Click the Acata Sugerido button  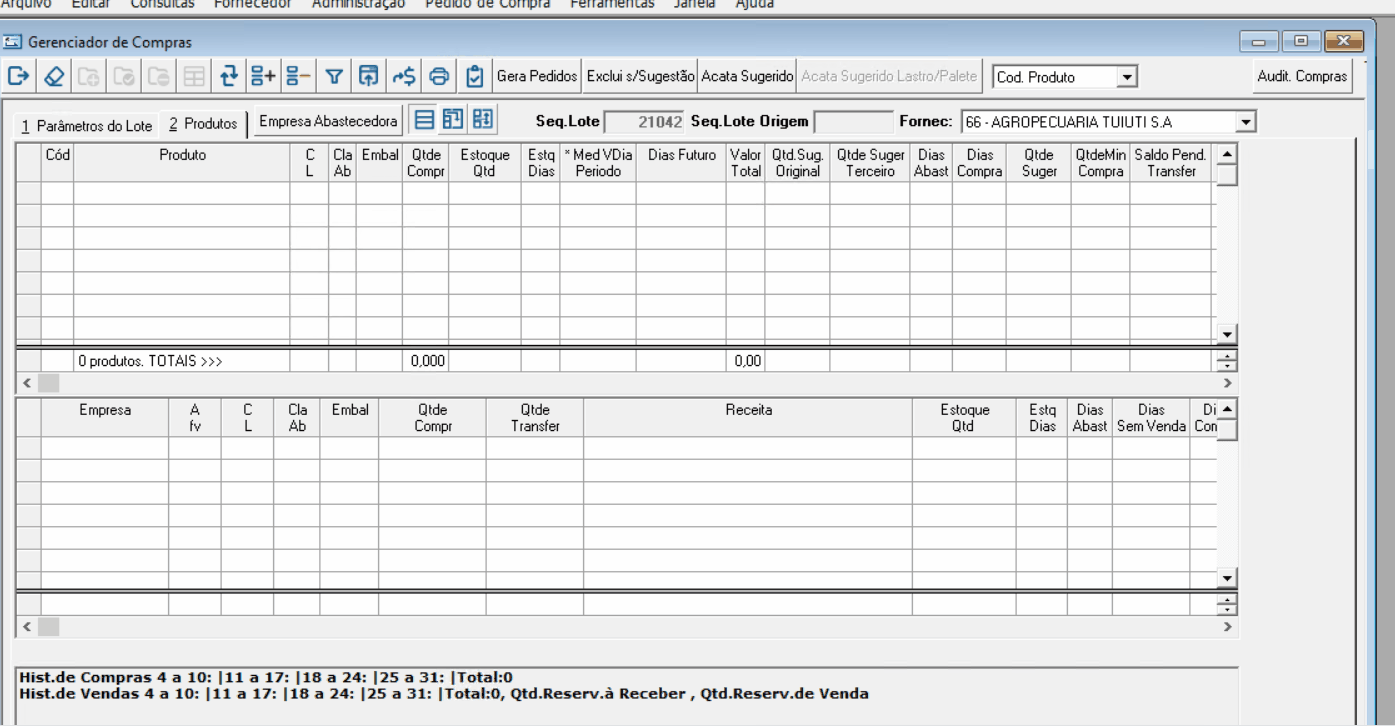(747, 76)
